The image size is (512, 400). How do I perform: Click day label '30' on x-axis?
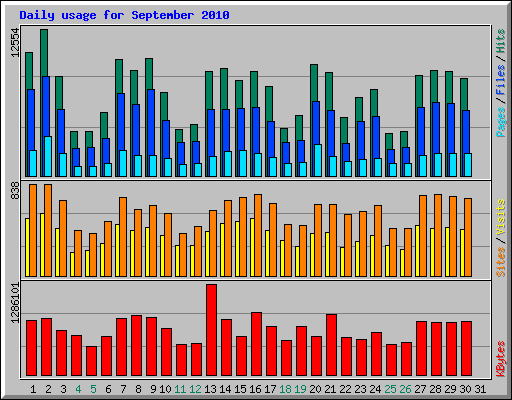click(x=465, y=389)
